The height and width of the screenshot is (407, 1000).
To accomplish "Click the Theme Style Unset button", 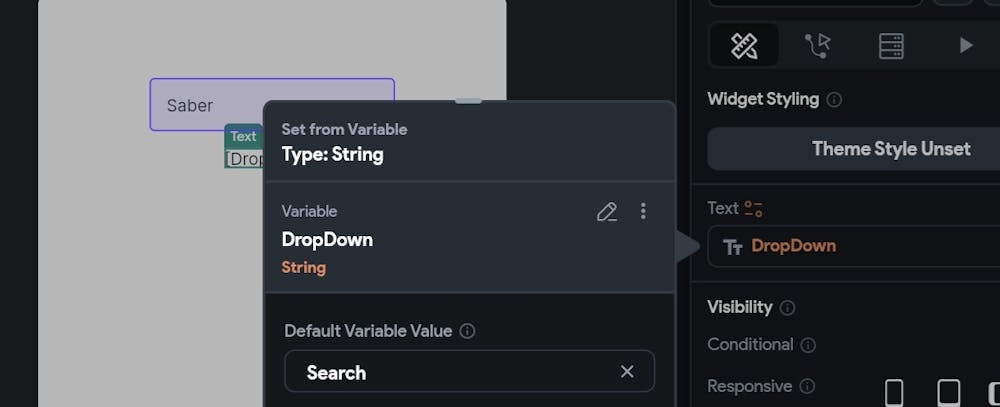I will (x=890, y=149).
